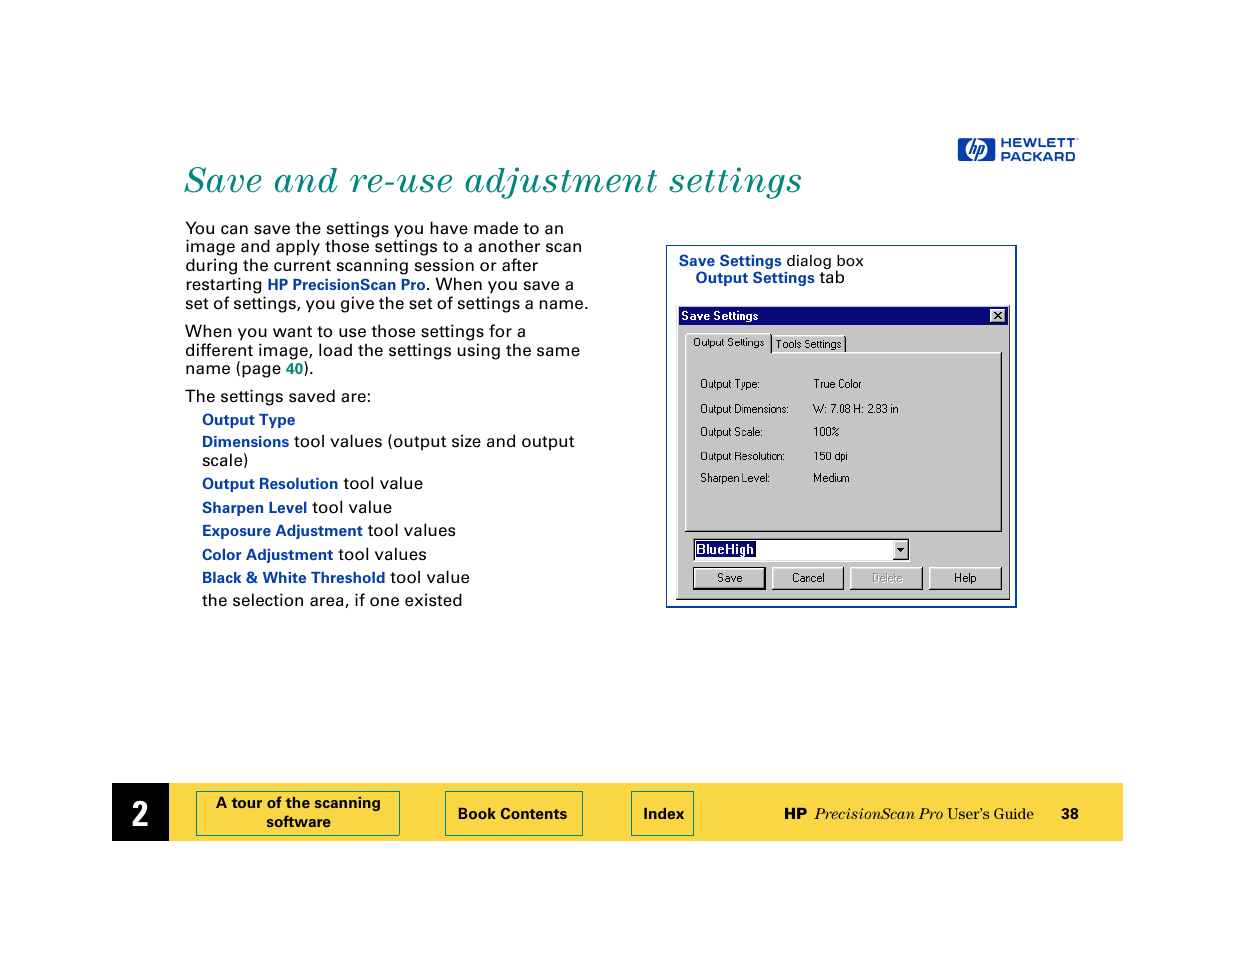Click the 'Medium' sharpen level value

coord(831,478)
